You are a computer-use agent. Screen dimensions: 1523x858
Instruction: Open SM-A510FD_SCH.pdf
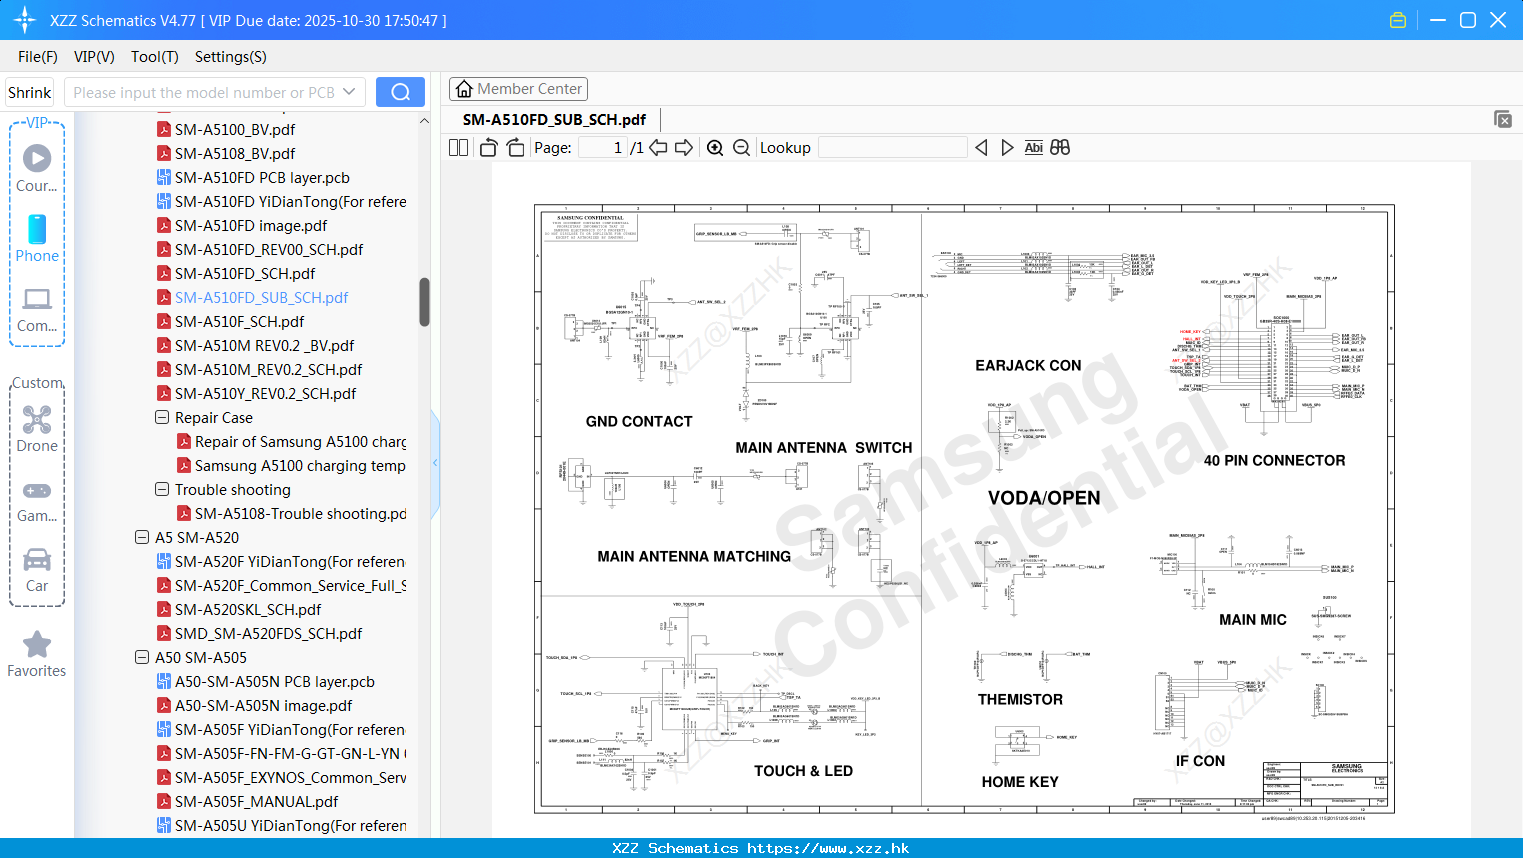236,273
